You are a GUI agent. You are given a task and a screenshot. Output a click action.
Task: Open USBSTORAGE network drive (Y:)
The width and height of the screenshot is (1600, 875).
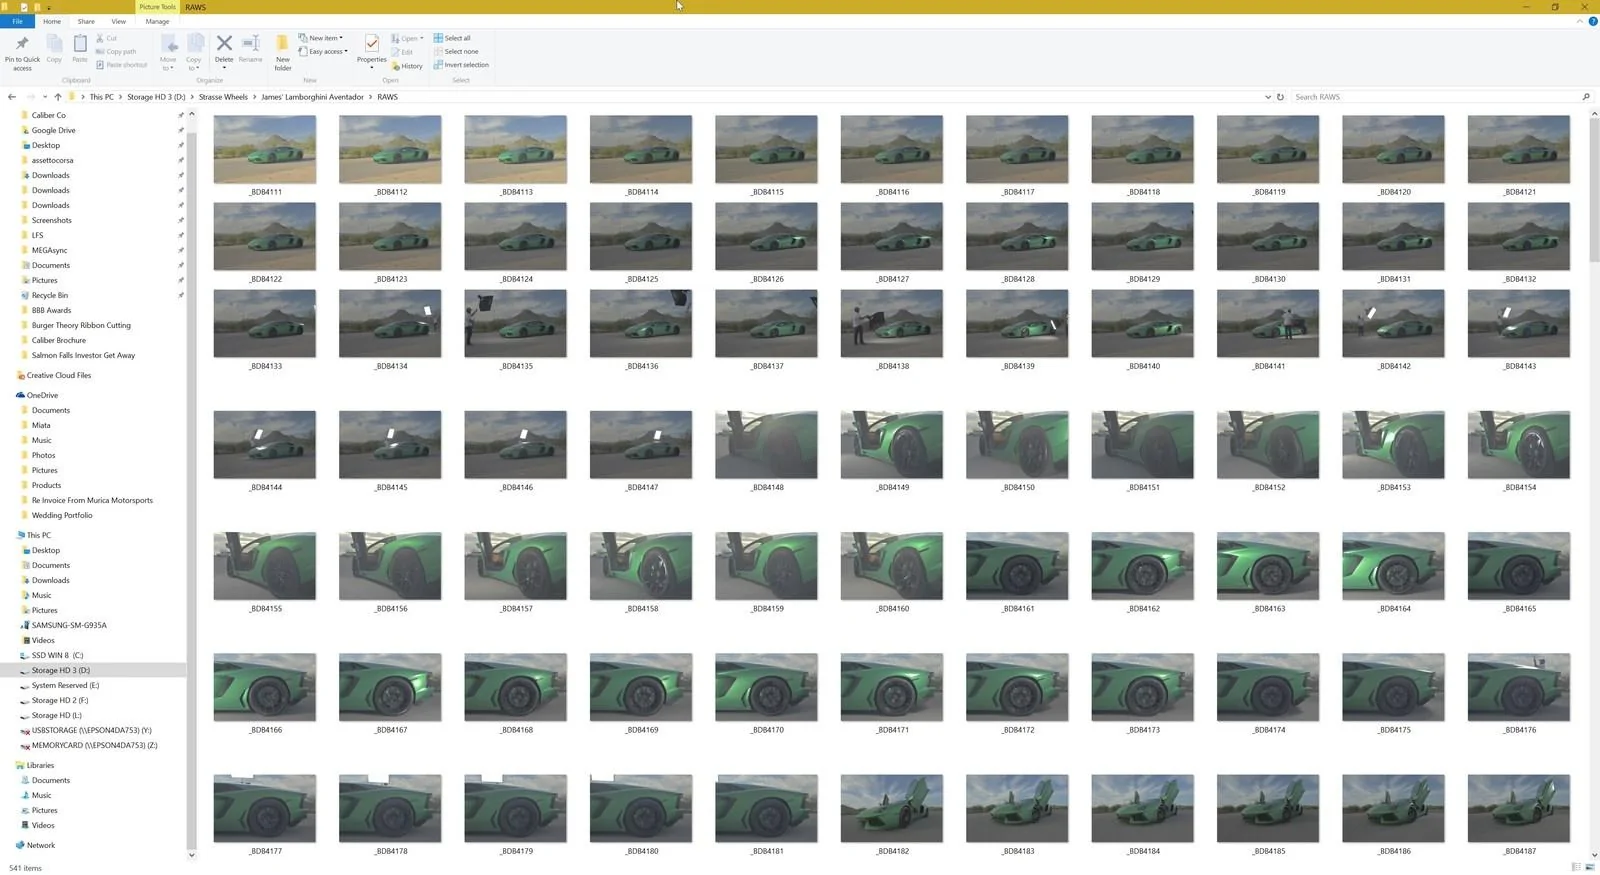pos(91,730)
